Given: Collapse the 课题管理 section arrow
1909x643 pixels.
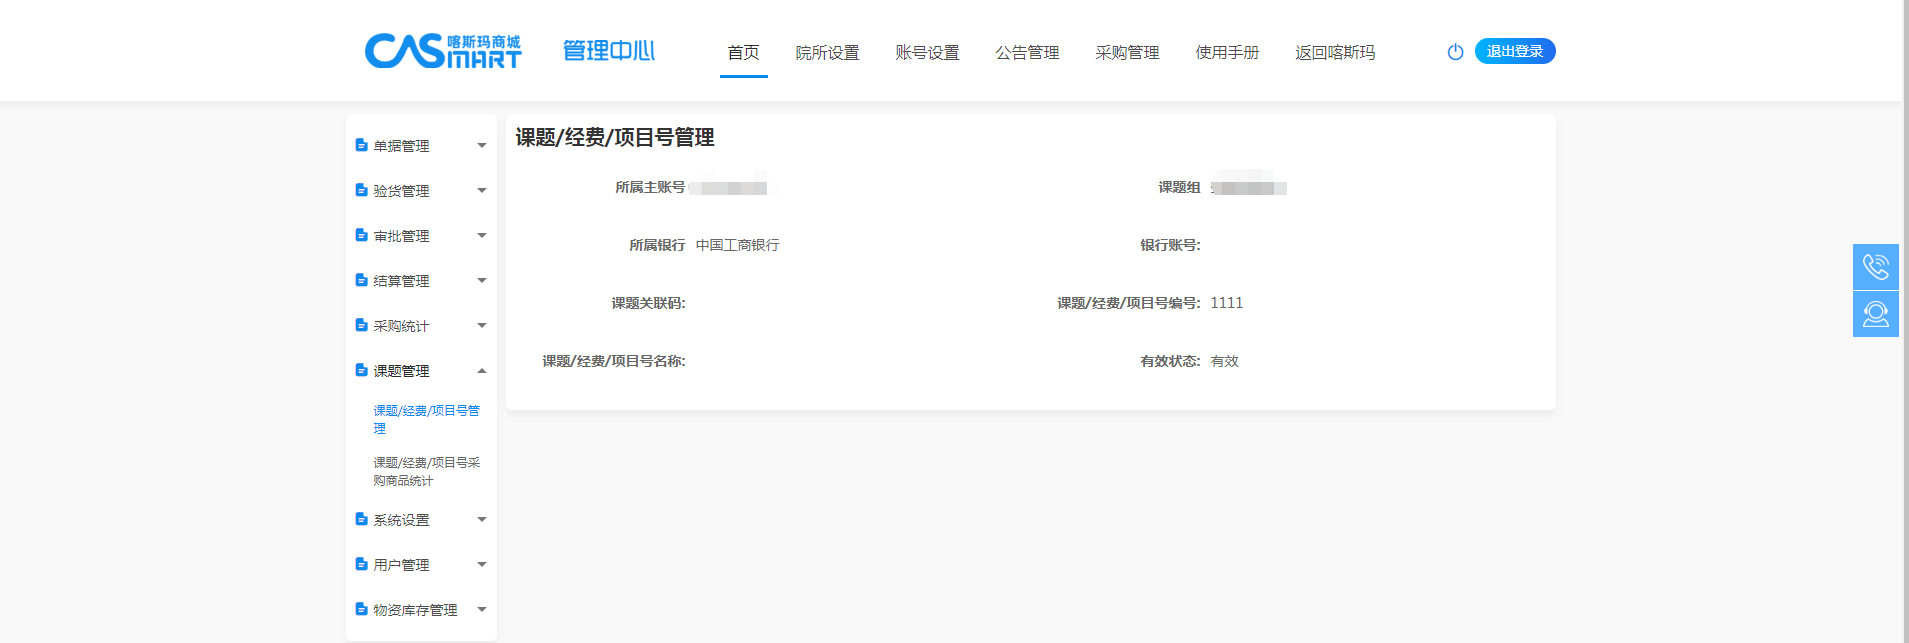Looking at the screenshot, I should tap(482, 371).
